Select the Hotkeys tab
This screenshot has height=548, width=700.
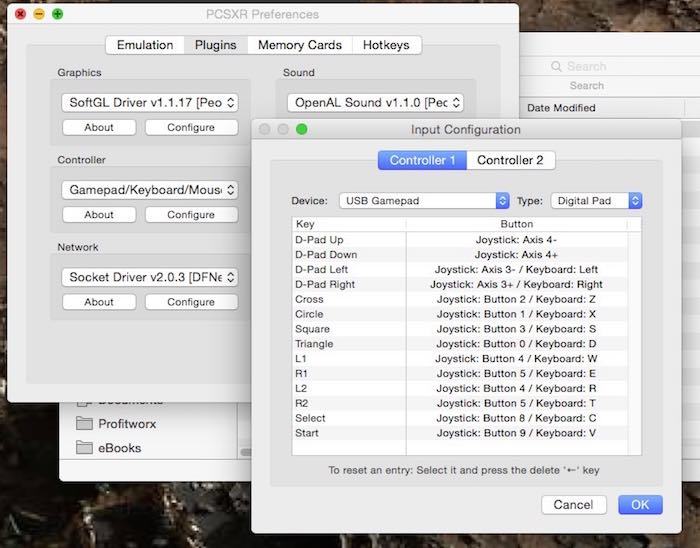(x=385, y=45)
